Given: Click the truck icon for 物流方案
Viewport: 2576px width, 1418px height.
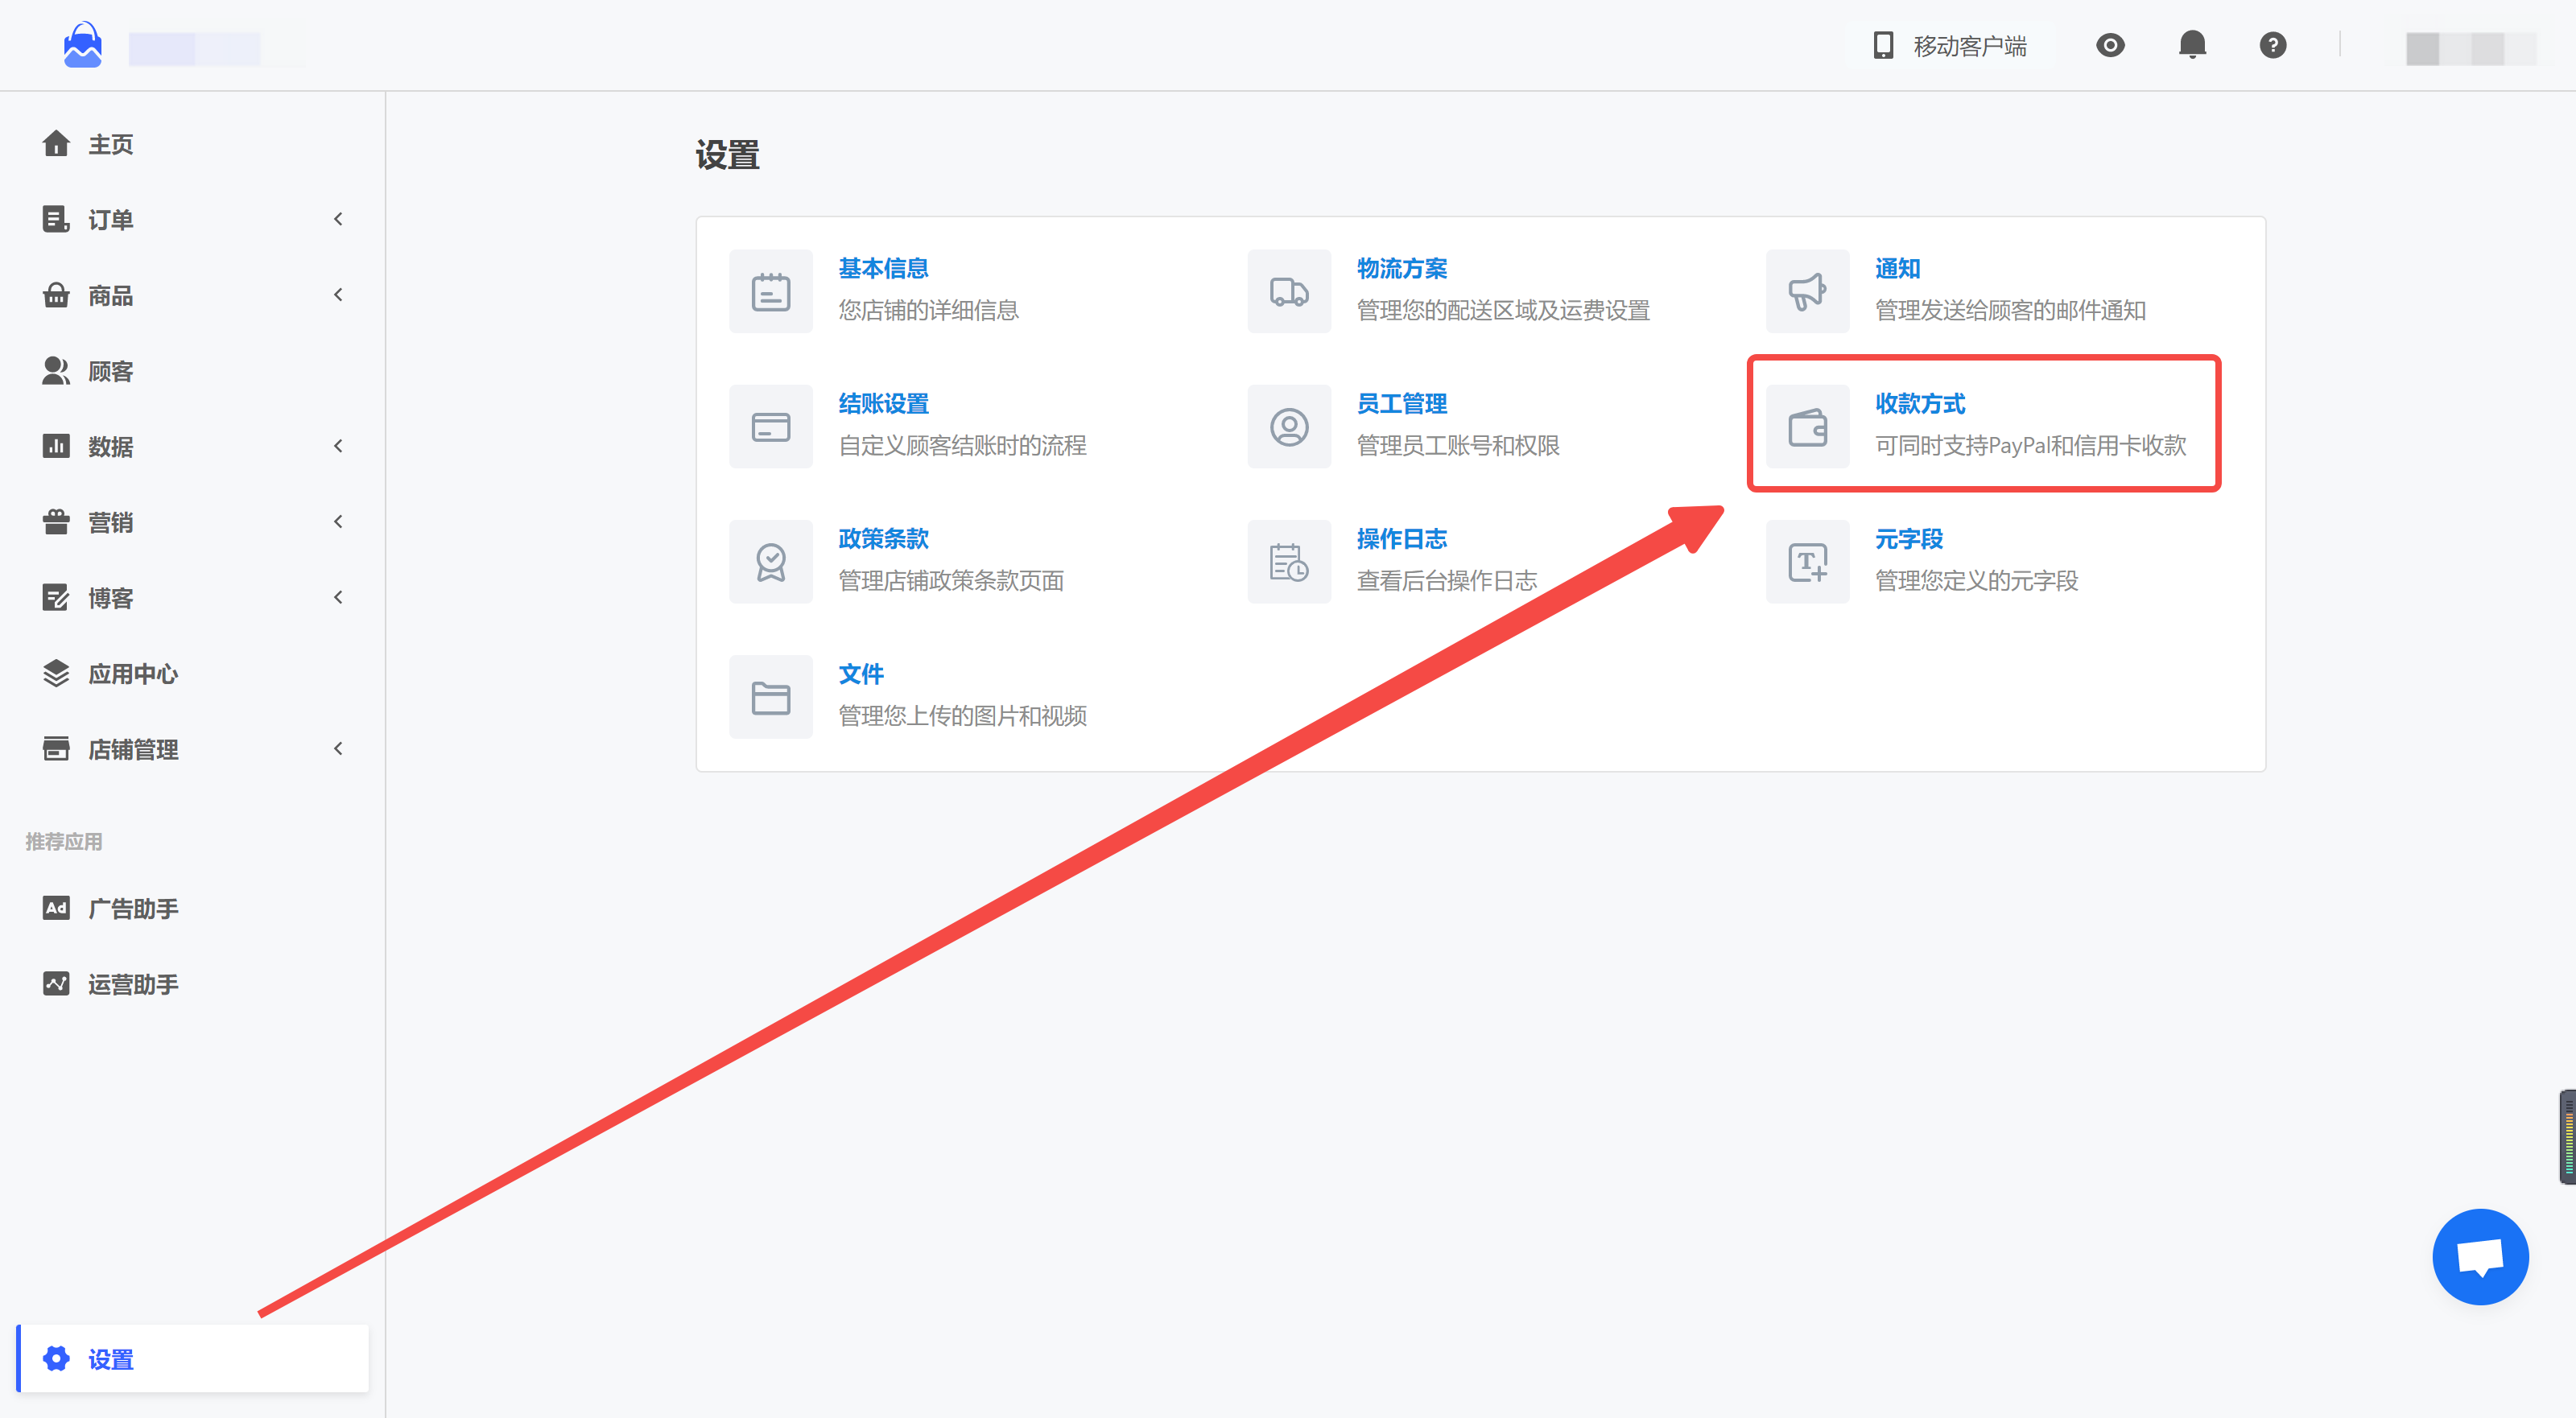Looking at the screenshot, I should pos(1288,291).
